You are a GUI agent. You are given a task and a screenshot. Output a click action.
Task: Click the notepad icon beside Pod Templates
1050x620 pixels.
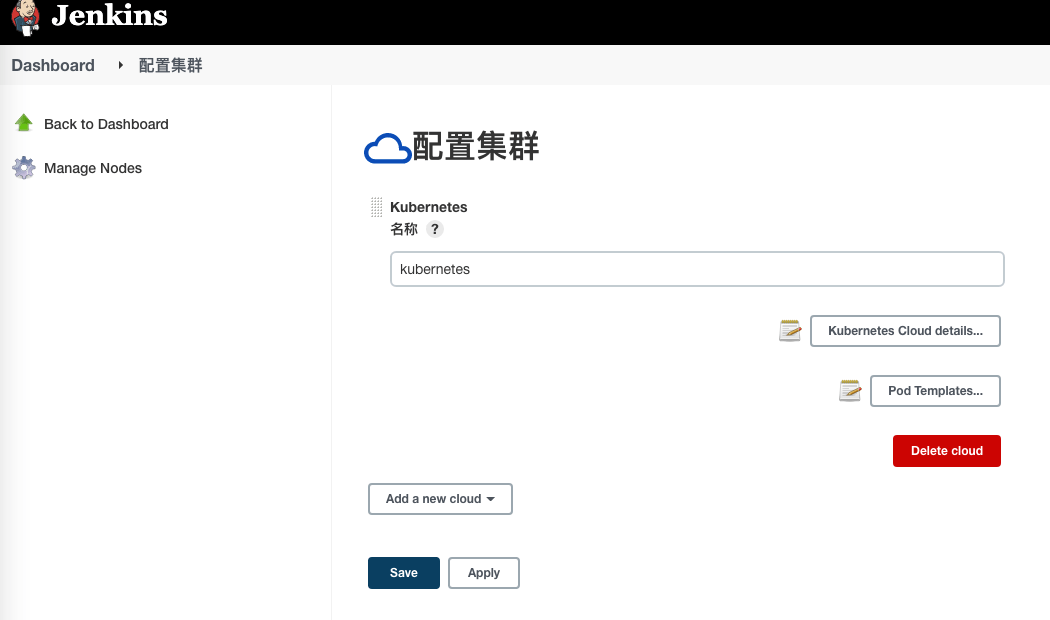pyautogui.click(x=850, y=391)
